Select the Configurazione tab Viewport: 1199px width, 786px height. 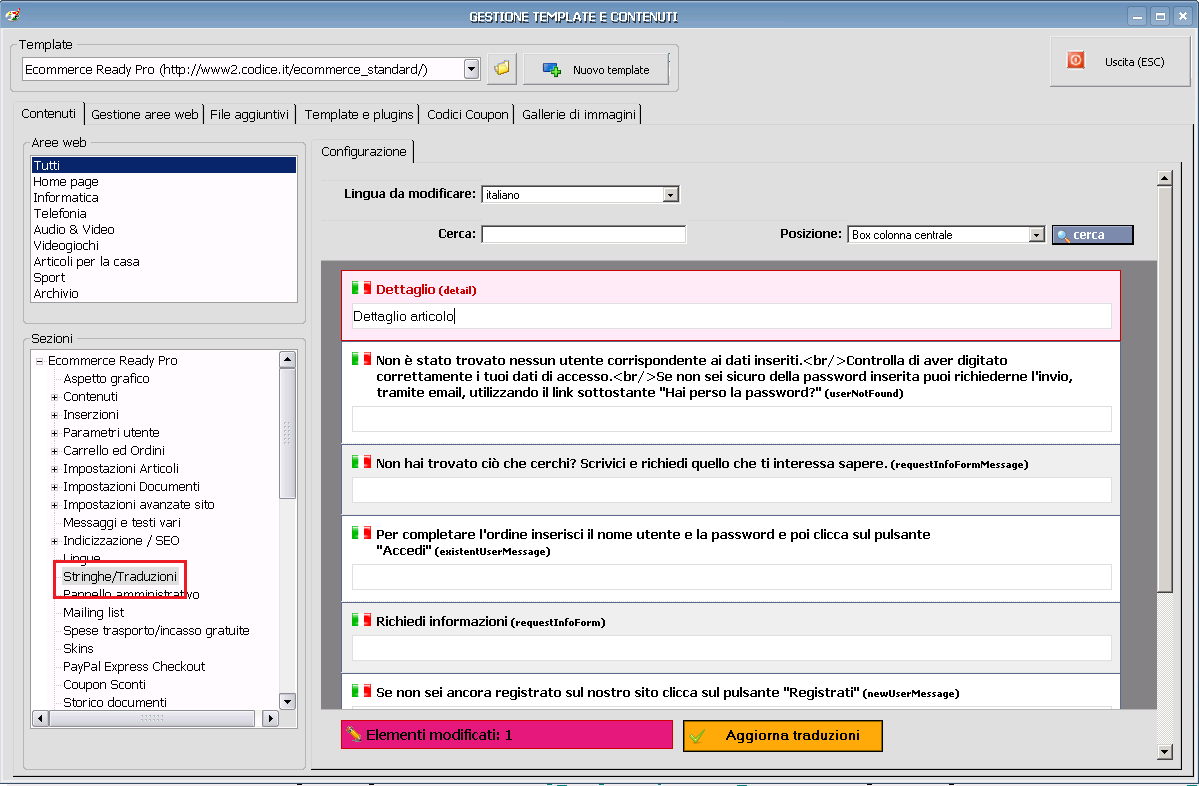pyautogui.click(x=363, y=151)
